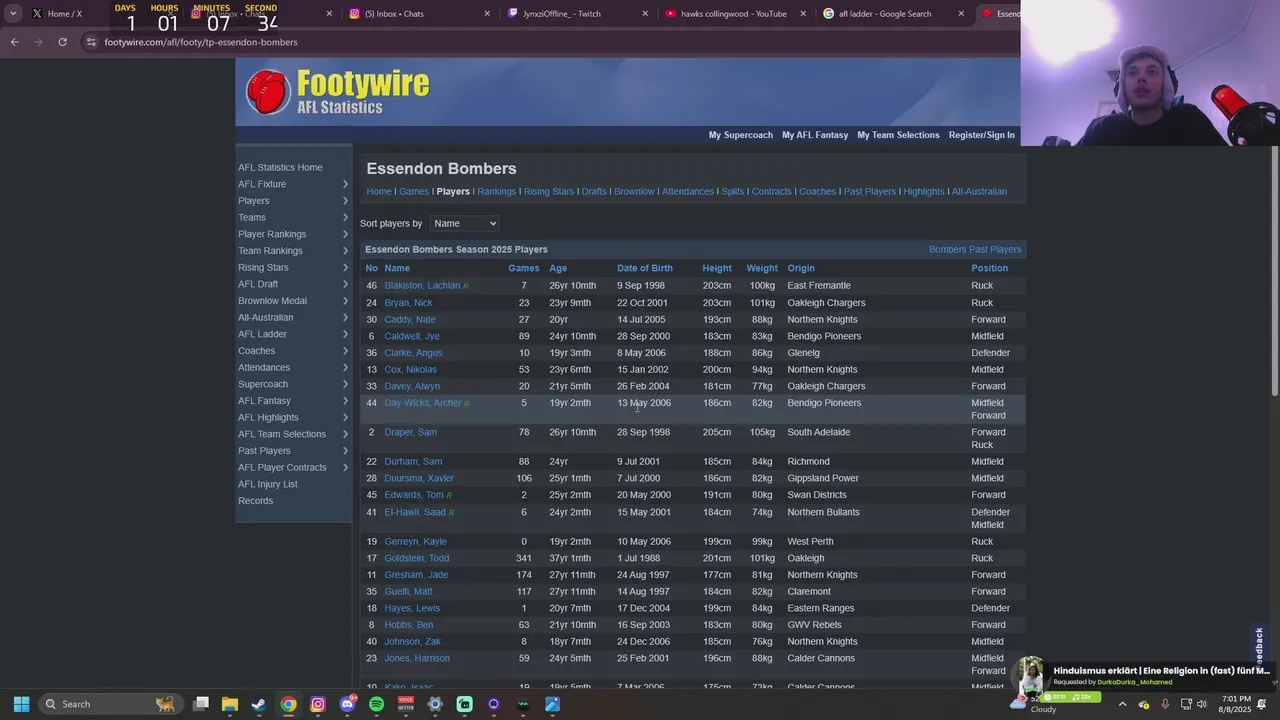
Task: Open the Past Players sub-navigation link
Action: pyautogui.click(x=869, y=191)
